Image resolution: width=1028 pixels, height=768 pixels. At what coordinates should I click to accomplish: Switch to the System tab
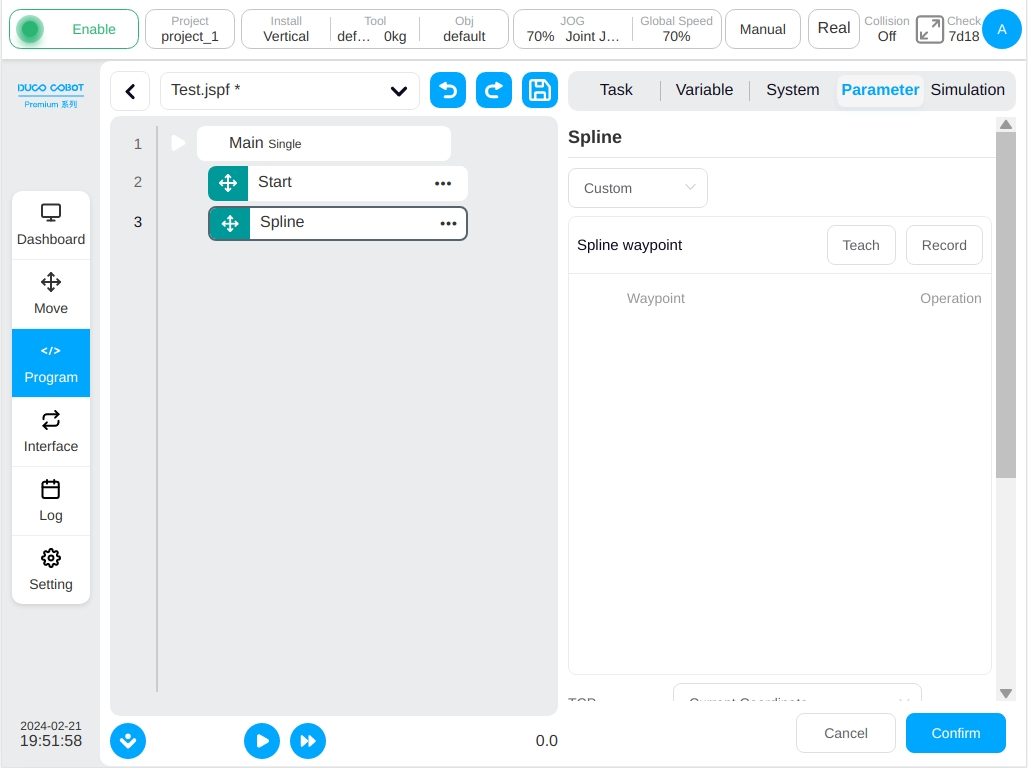[793, 90]
